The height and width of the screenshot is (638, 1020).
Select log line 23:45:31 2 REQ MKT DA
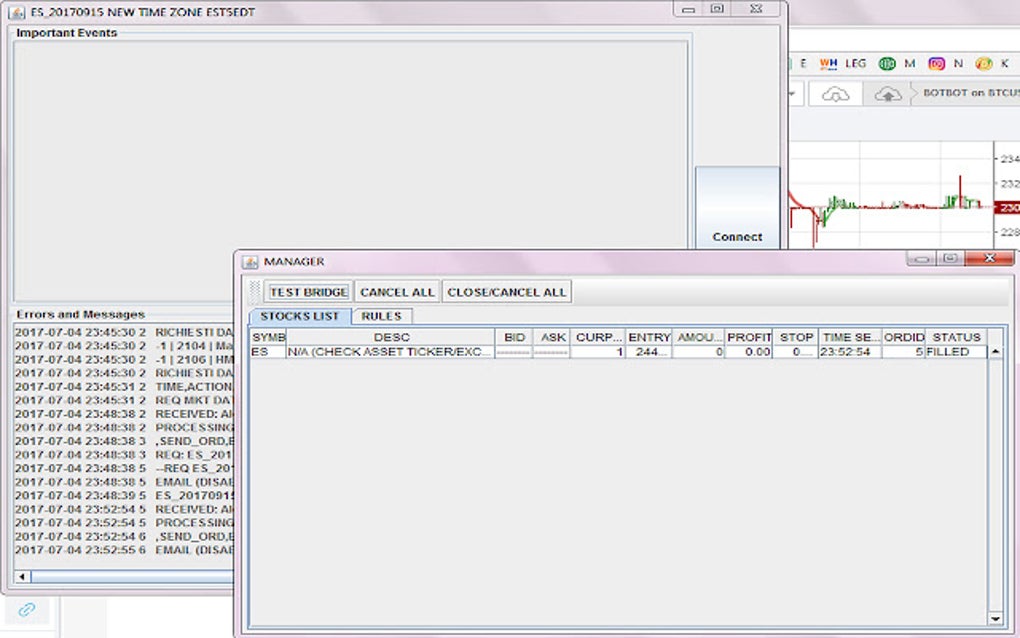click(x=124, y=400)
